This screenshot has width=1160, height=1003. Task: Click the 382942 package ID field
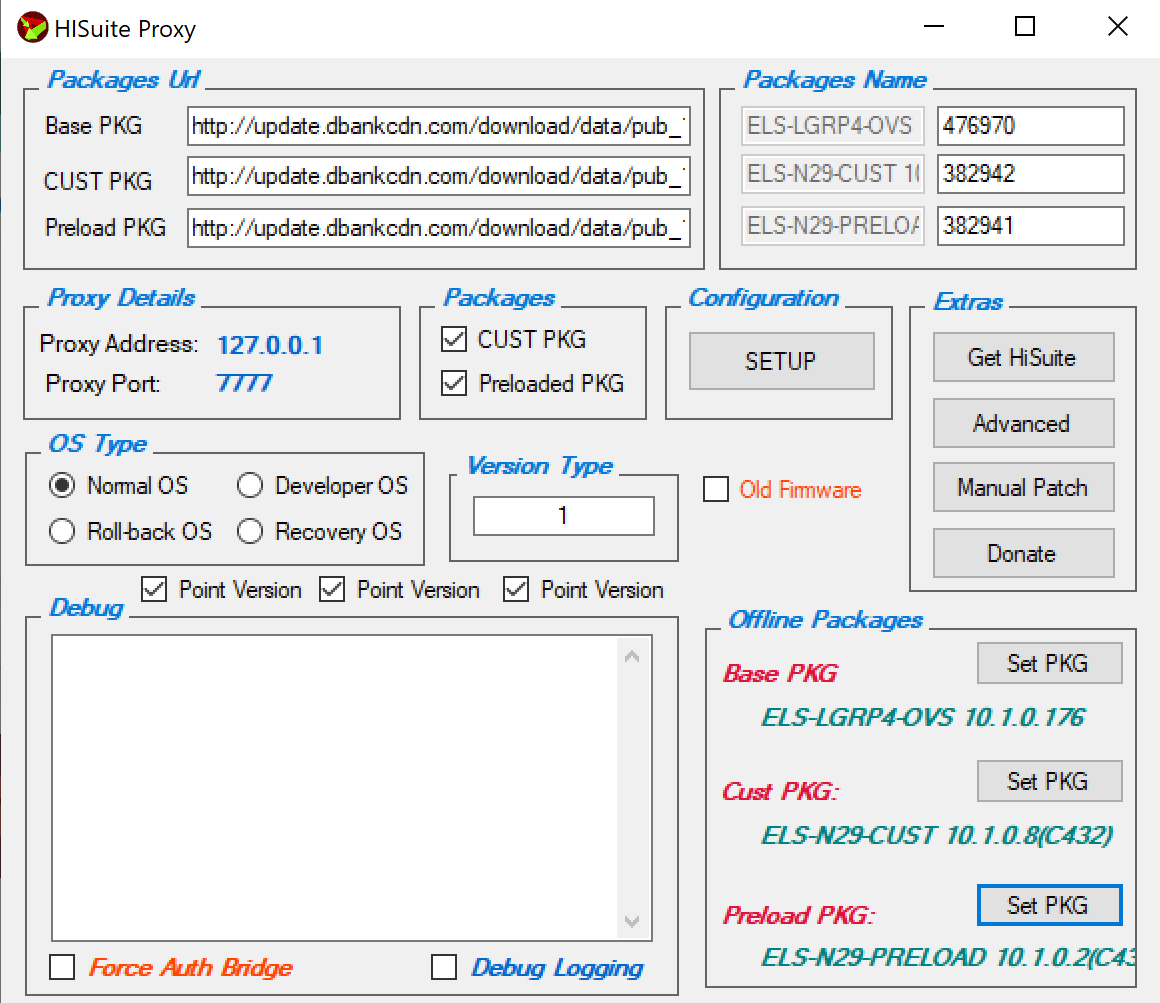click(1031, 174)
